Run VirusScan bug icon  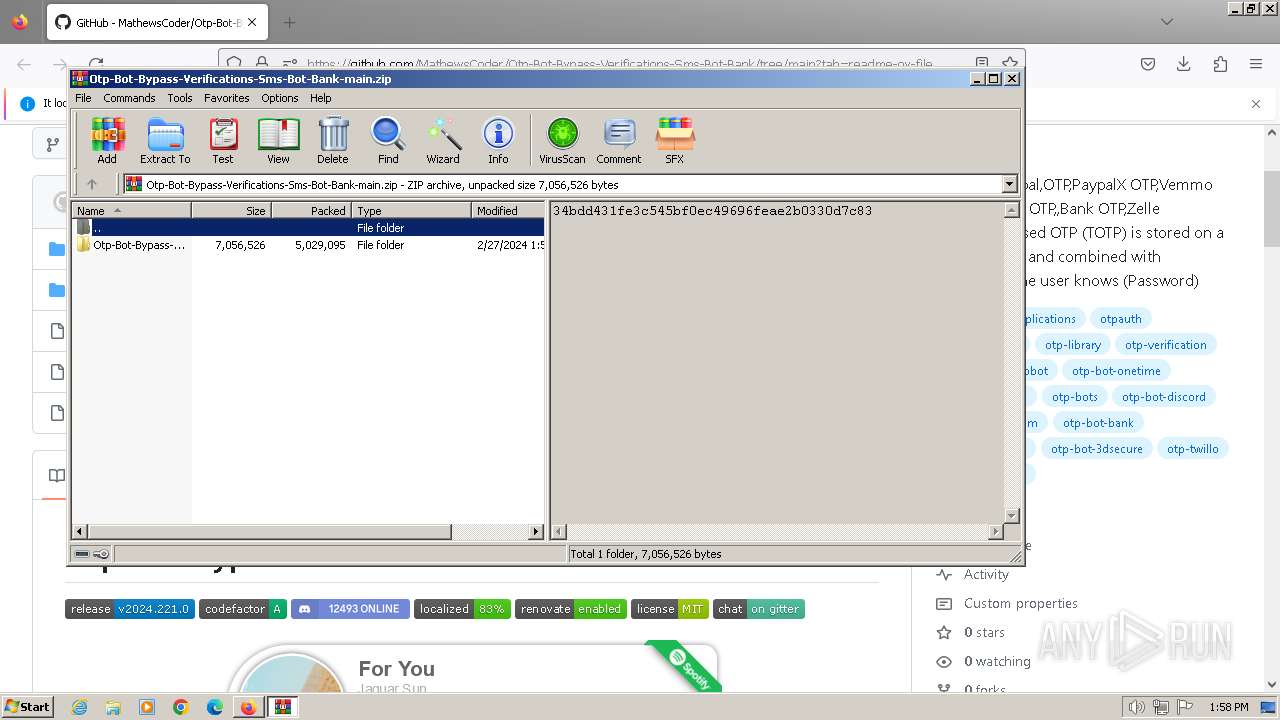click(x=562, y=140)
